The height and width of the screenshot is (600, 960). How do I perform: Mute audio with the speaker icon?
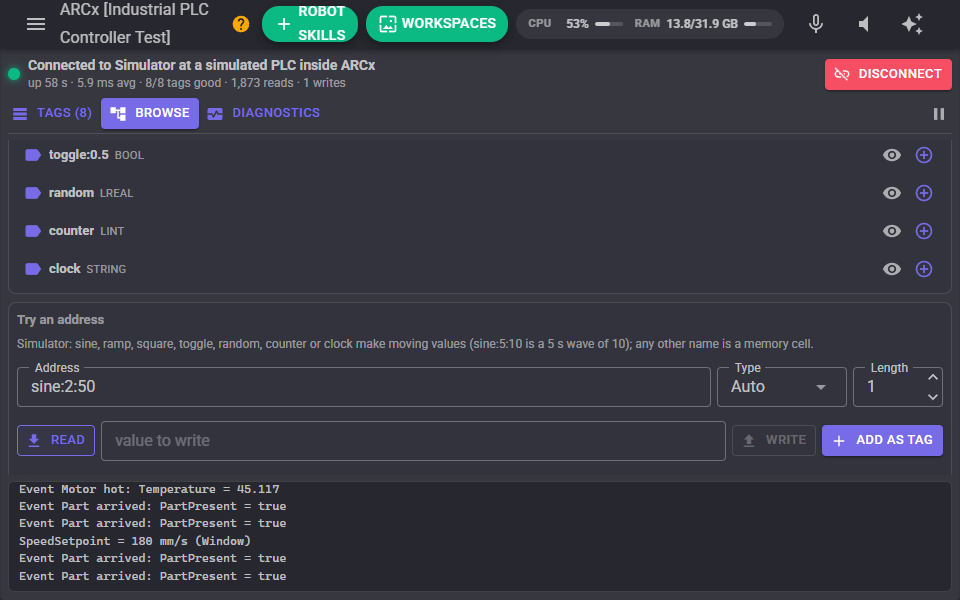864,24
